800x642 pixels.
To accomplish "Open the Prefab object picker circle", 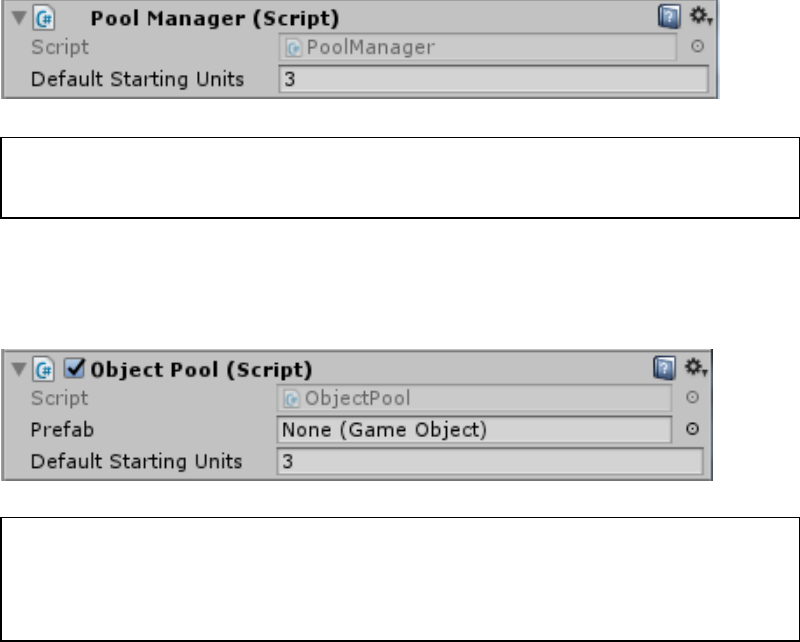I will 692,429.
